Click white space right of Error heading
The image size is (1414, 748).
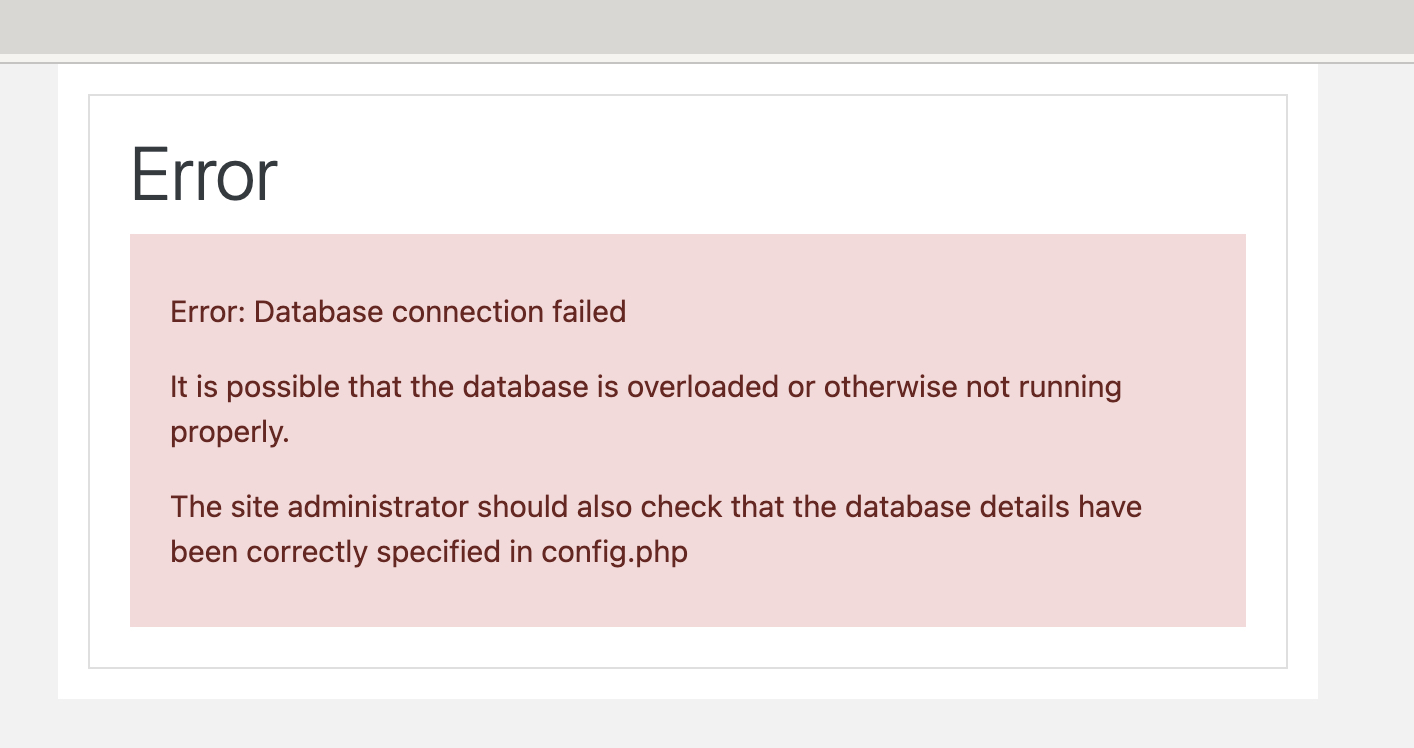pos(760,175)
